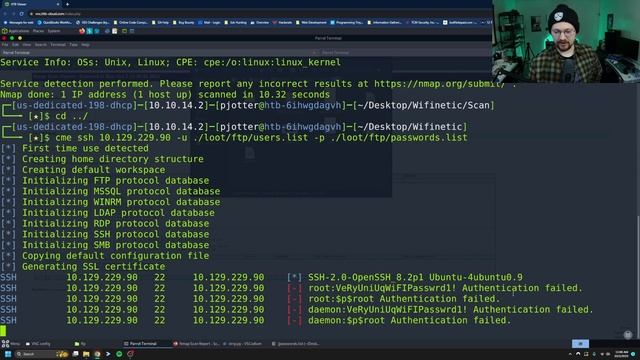Screen dimensions: 640x360
Task: Click the cyan launcher icon next to Firefox
Action: tap(89, 31)
